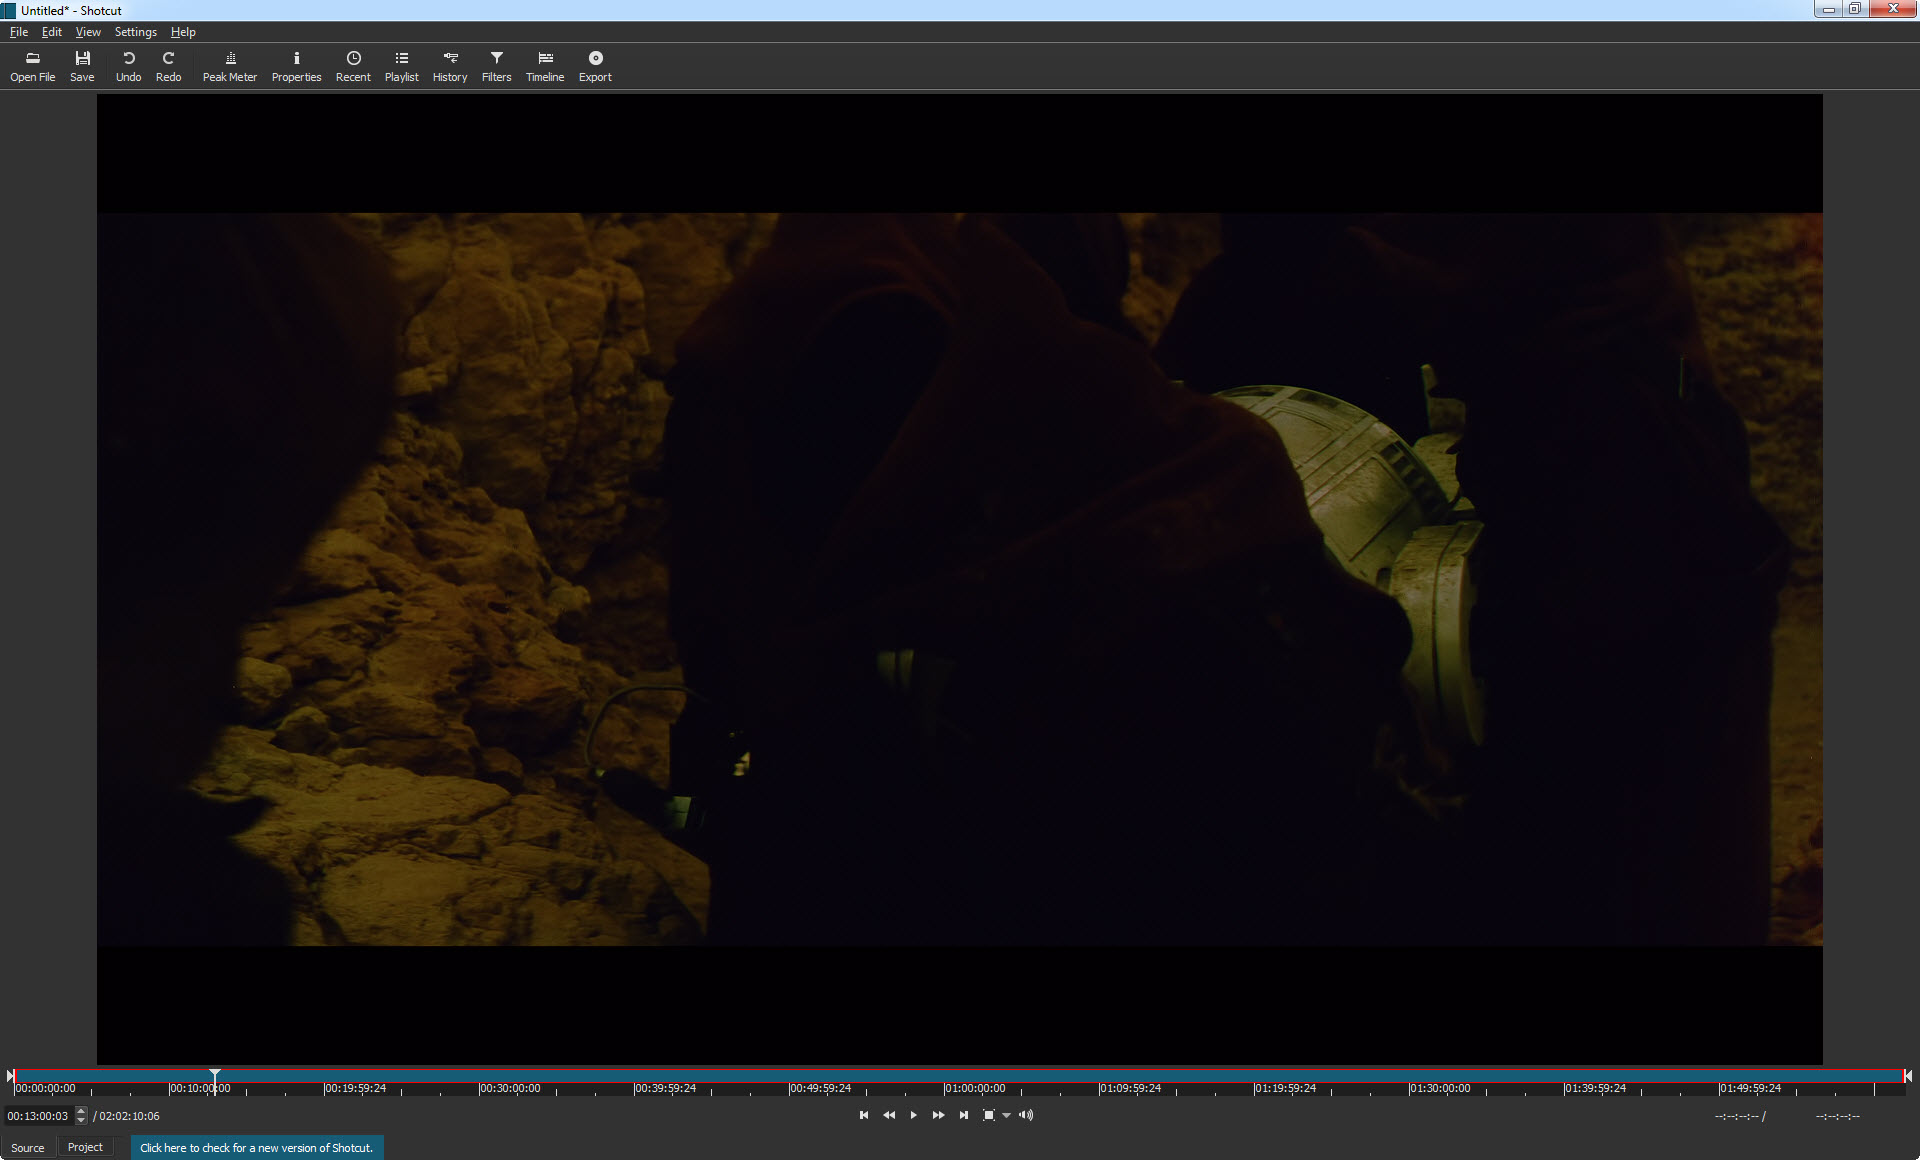Seek to 01:00:00:00 on the scrub bar
Screen dimensions: 1920x1160
(975, 1088)
